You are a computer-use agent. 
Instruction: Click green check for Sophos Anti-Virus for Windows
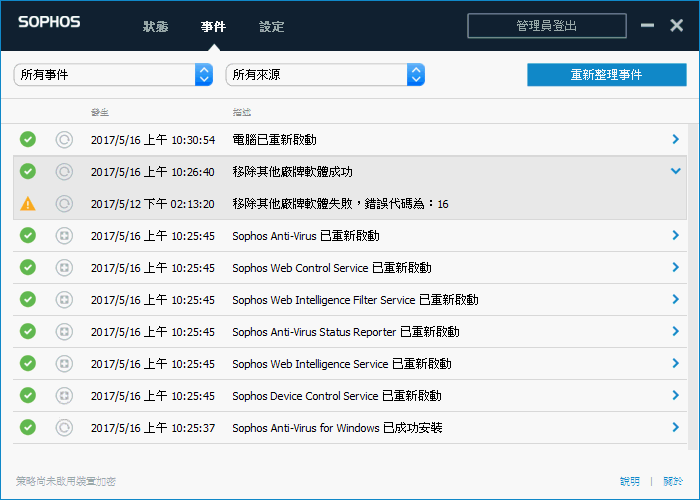pyautogui.click(x=28, y=428)
